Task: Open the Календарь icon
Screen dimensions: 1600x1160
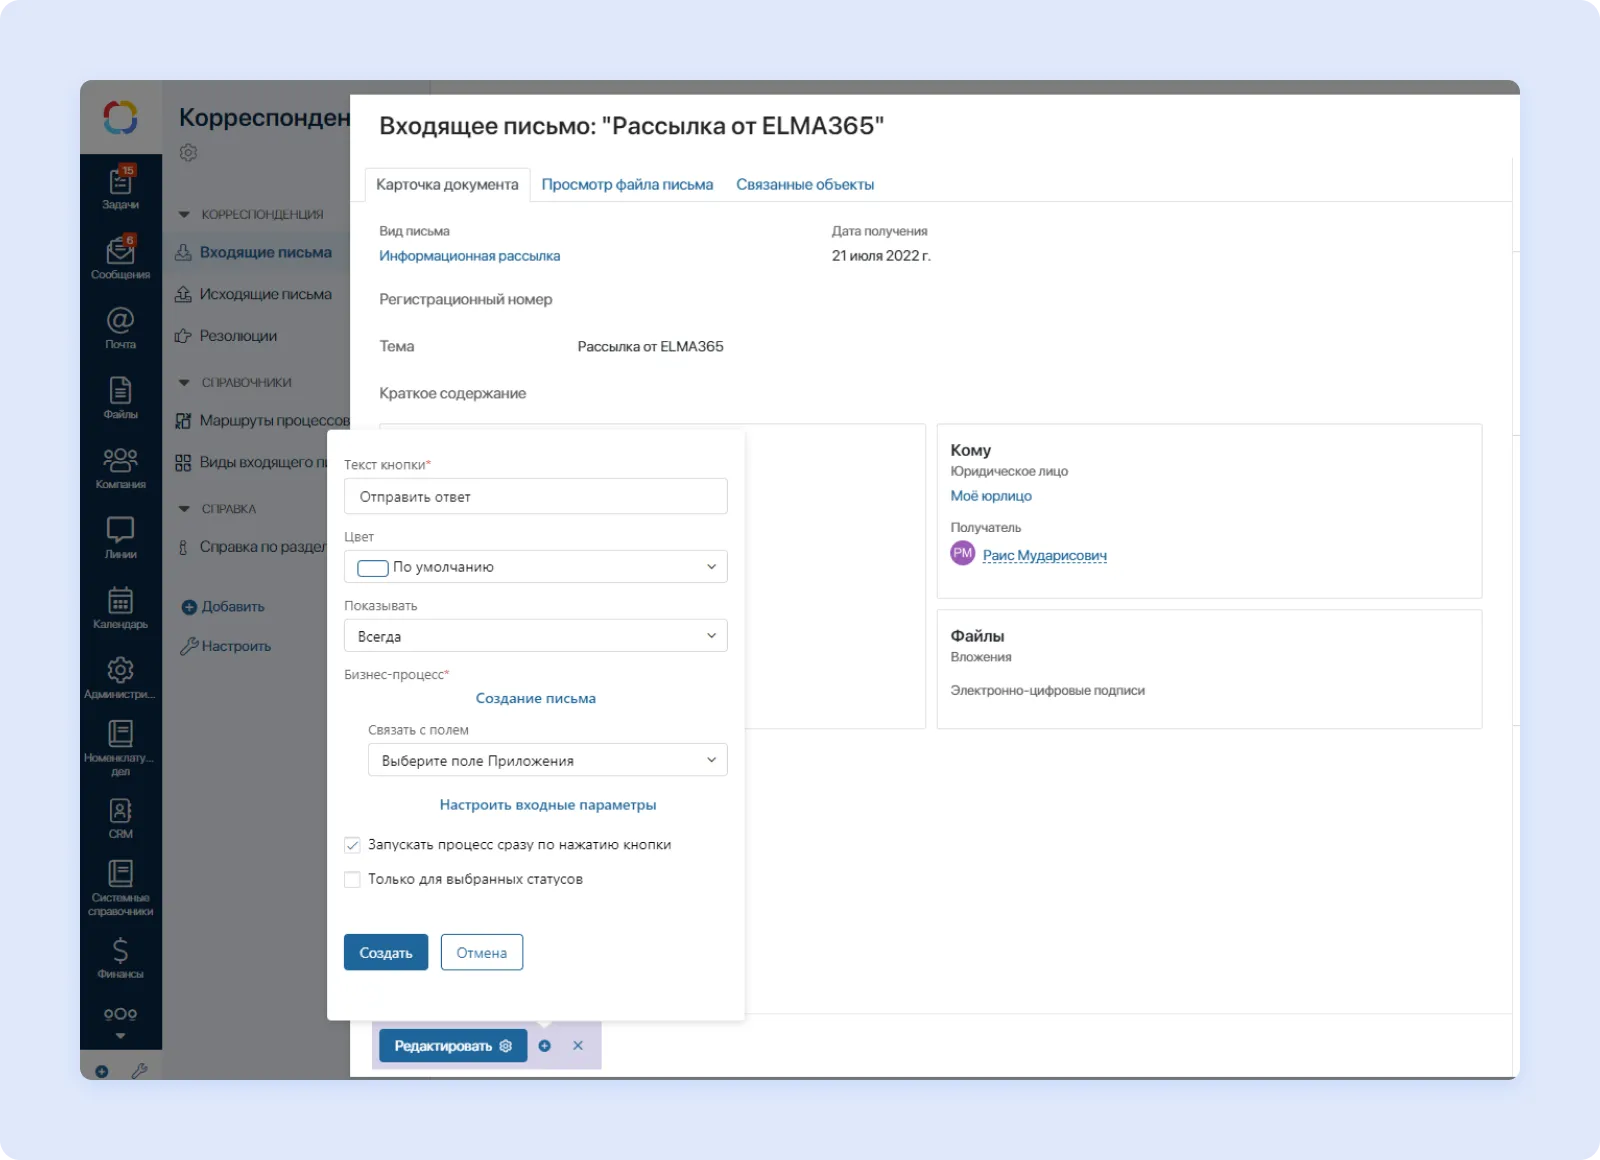Action: tap(120, 606)
